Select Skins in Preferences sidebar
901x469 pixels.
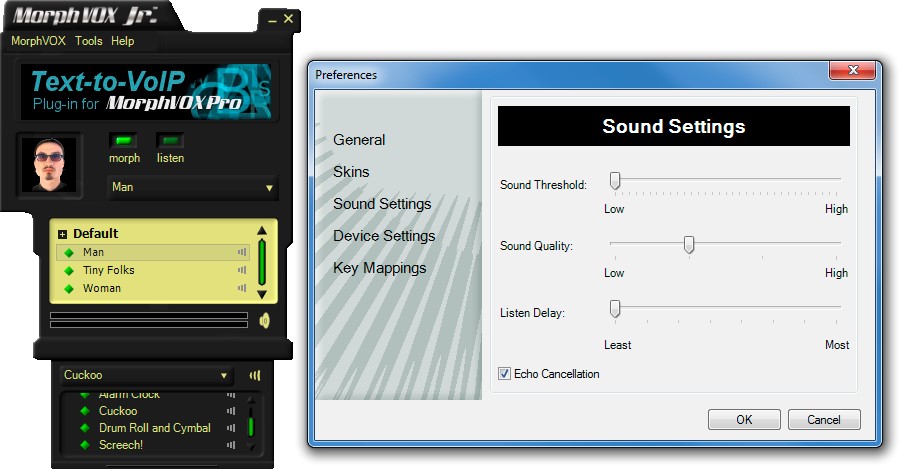coord(351,172)
